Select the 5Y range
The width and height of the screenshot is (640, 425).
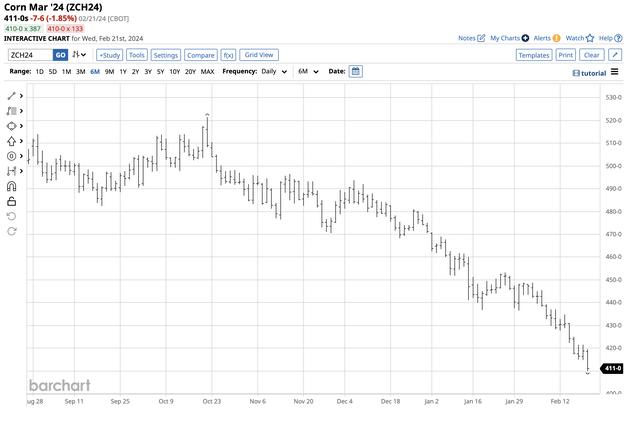point(161,71)
